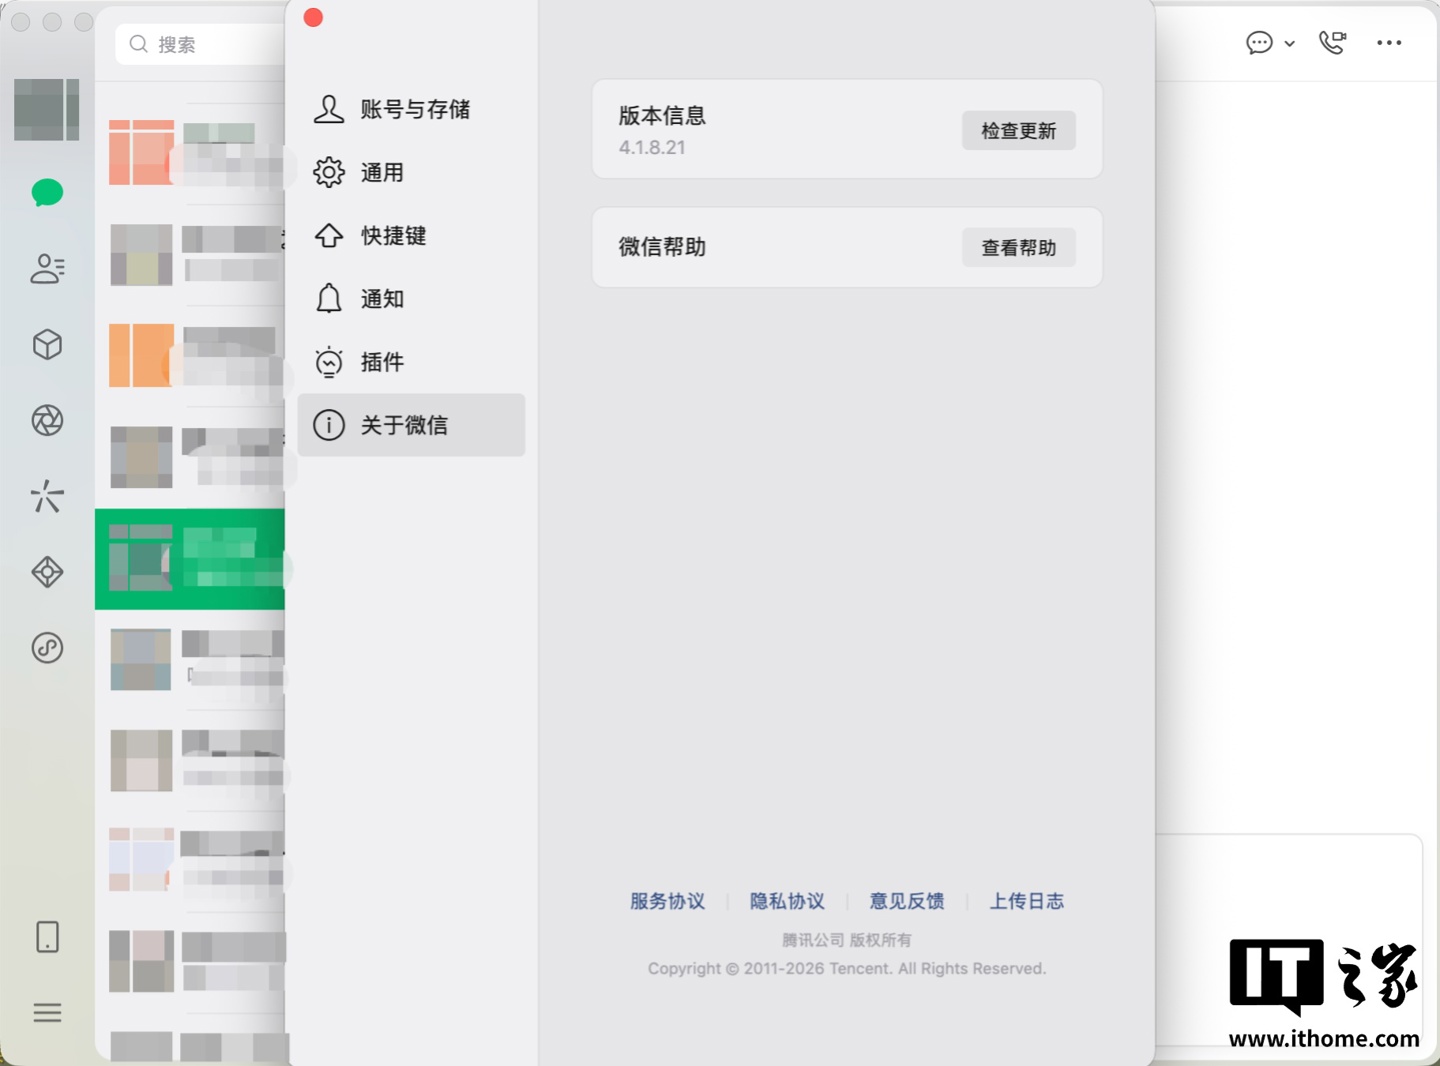Close the settings window with the red button
The width and height of the screenshot is (1440, 1066).
coord(313,18)
